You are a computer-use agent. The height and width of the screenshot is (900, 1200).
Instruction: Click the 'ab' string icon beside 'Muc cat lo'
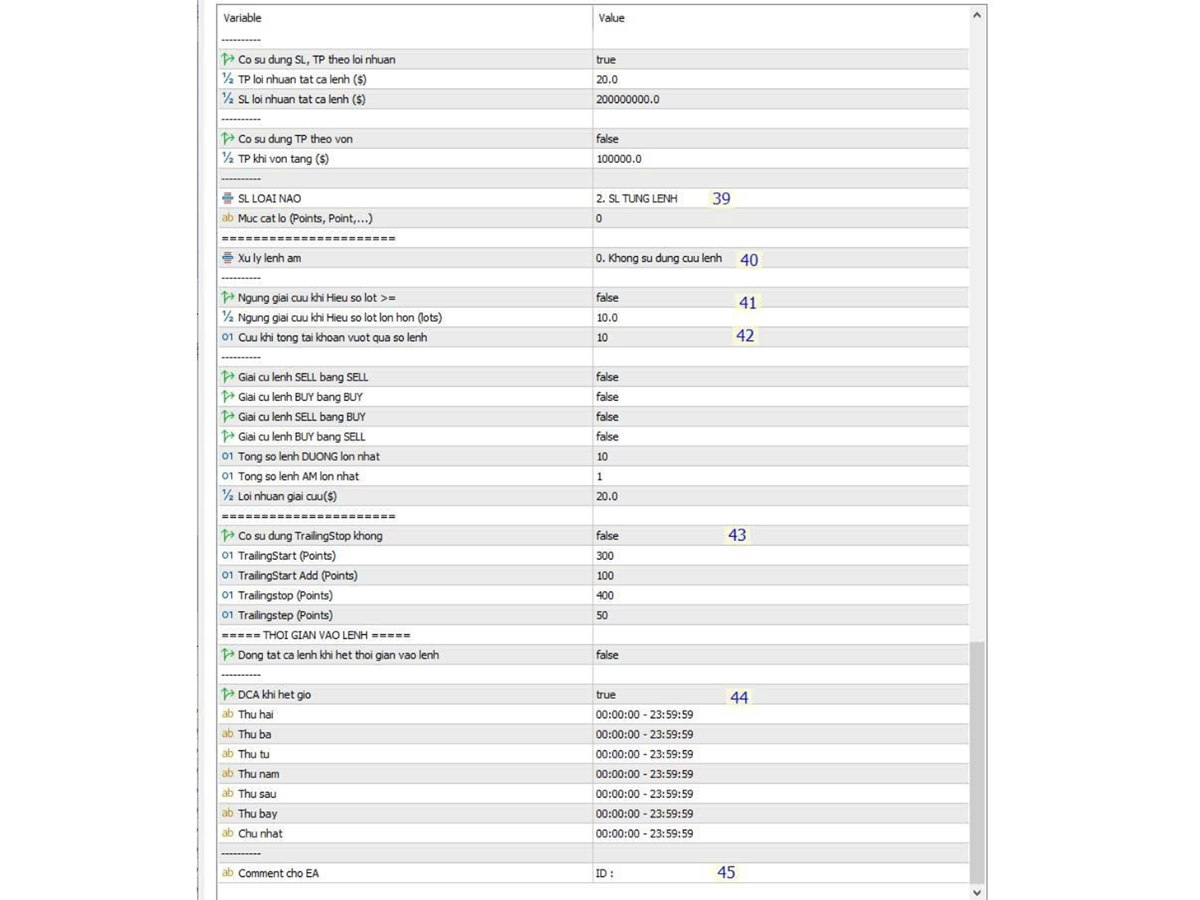point(228,218)
